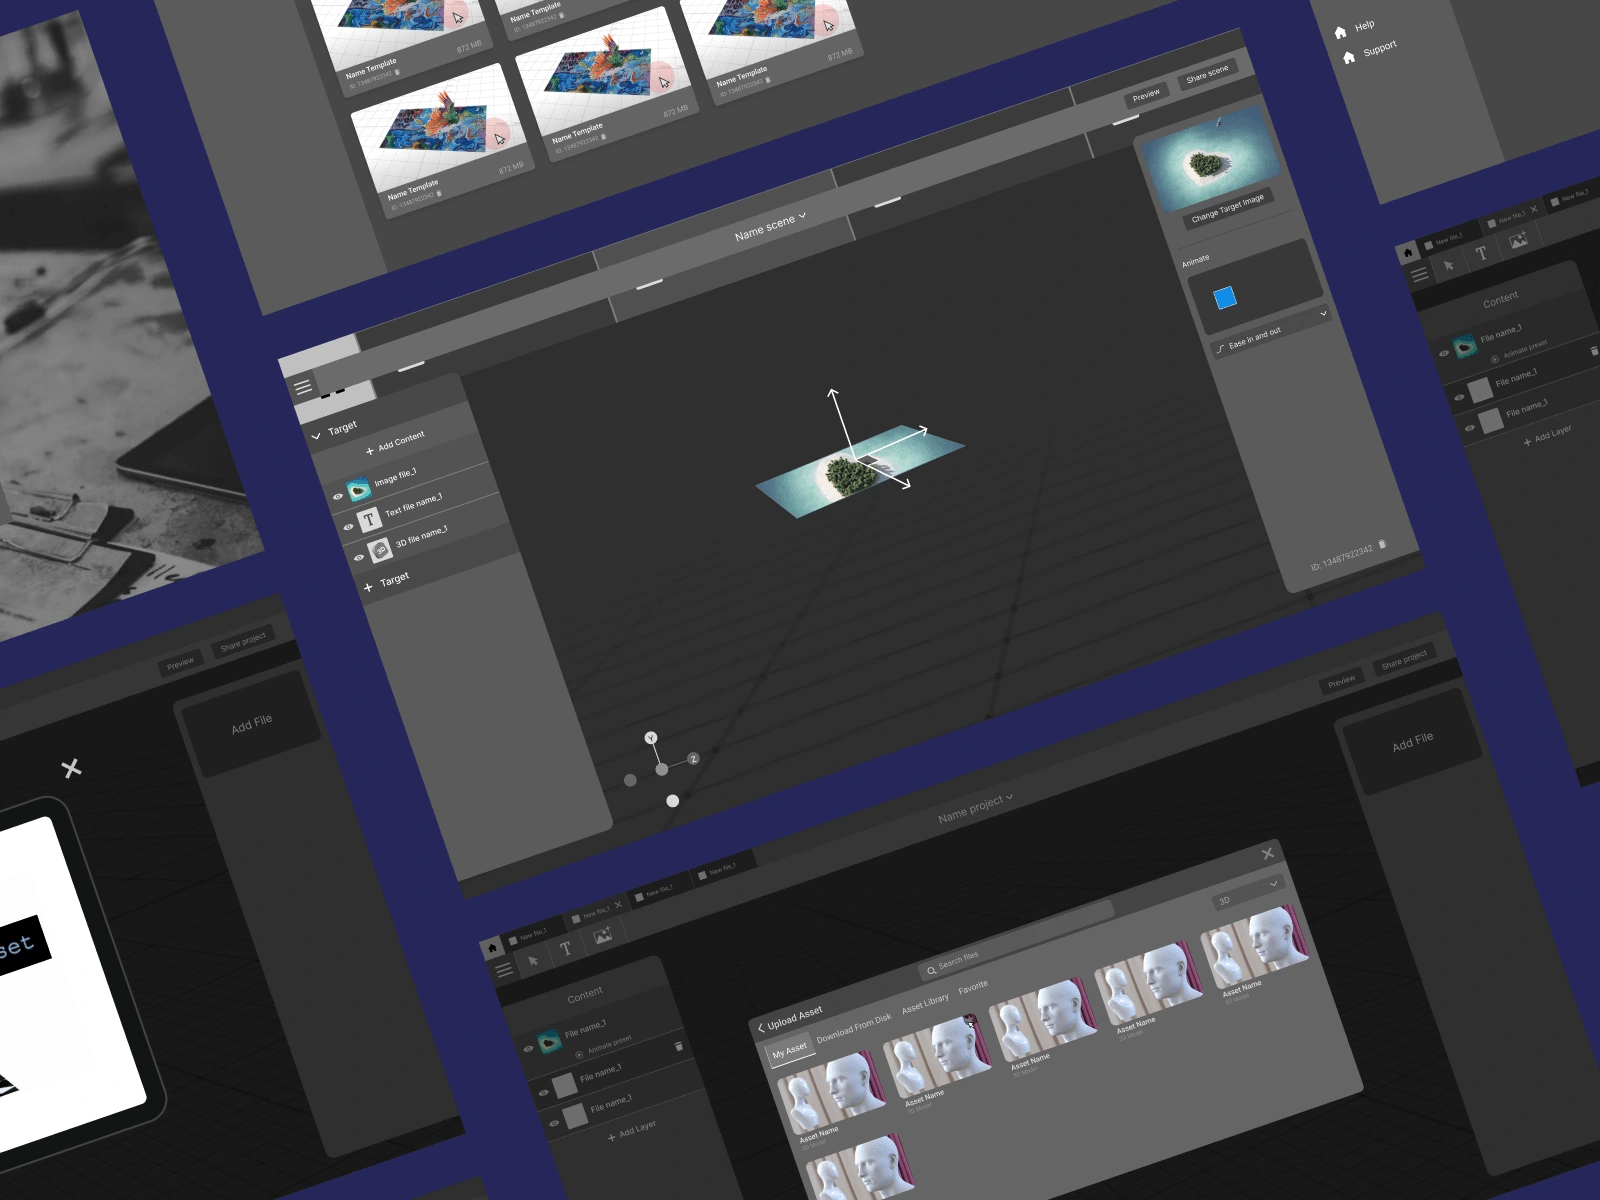Select add-image tool in right-edge editor

(1518, 240)
